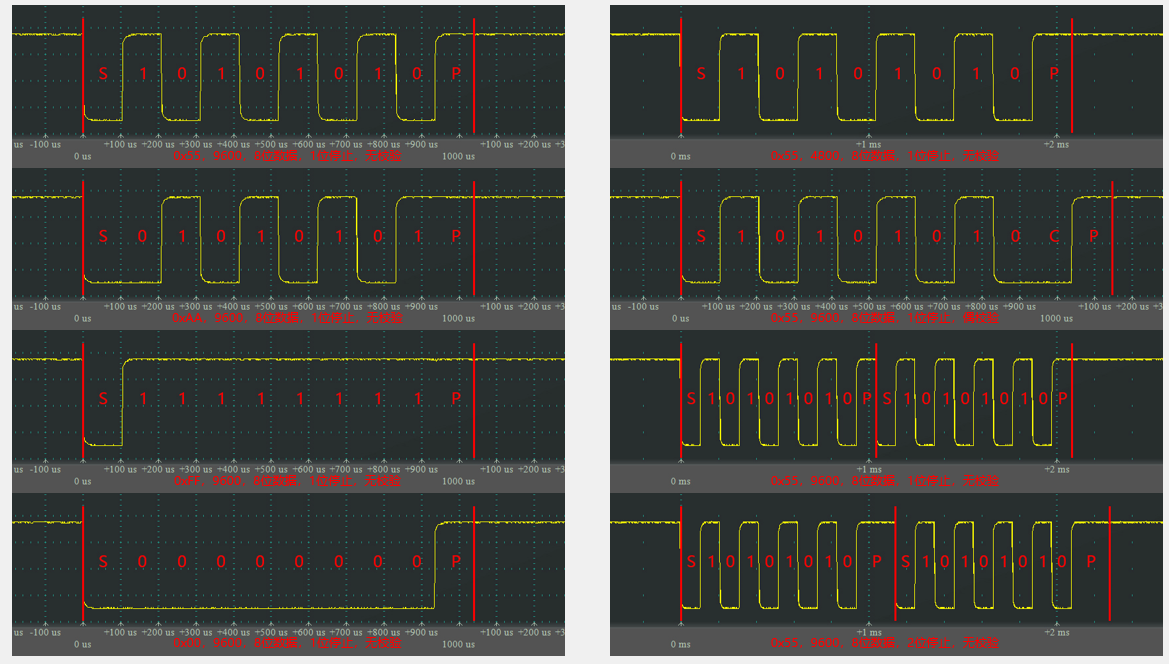Select the 0x00 9600 waveform panel
The image size is (1169, 664).
tap(289, 575)
